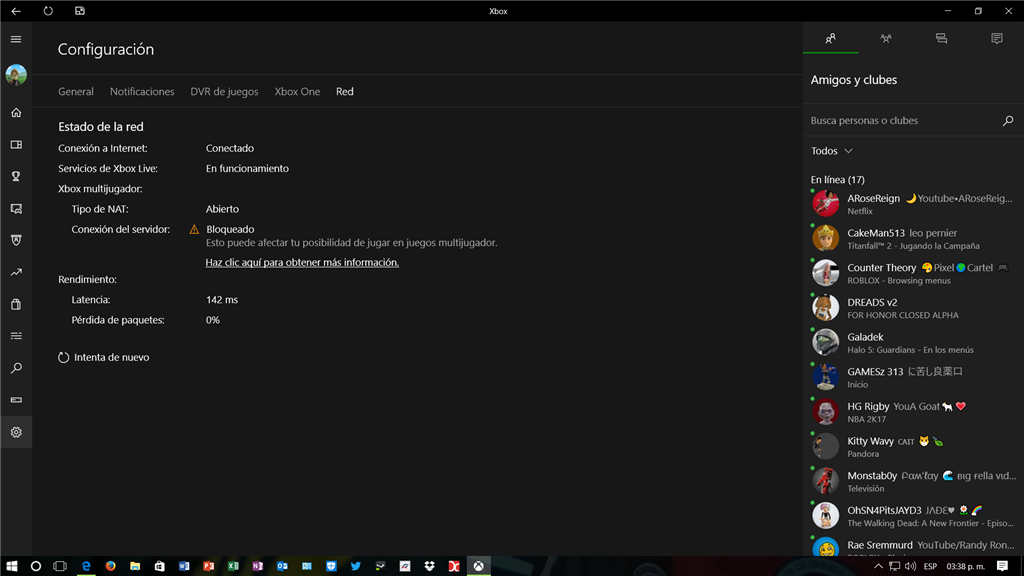The image size is (1024, 576).
Task: Go back using the title bar arrow
Action: pyautogui.click(x=16, y=11)
